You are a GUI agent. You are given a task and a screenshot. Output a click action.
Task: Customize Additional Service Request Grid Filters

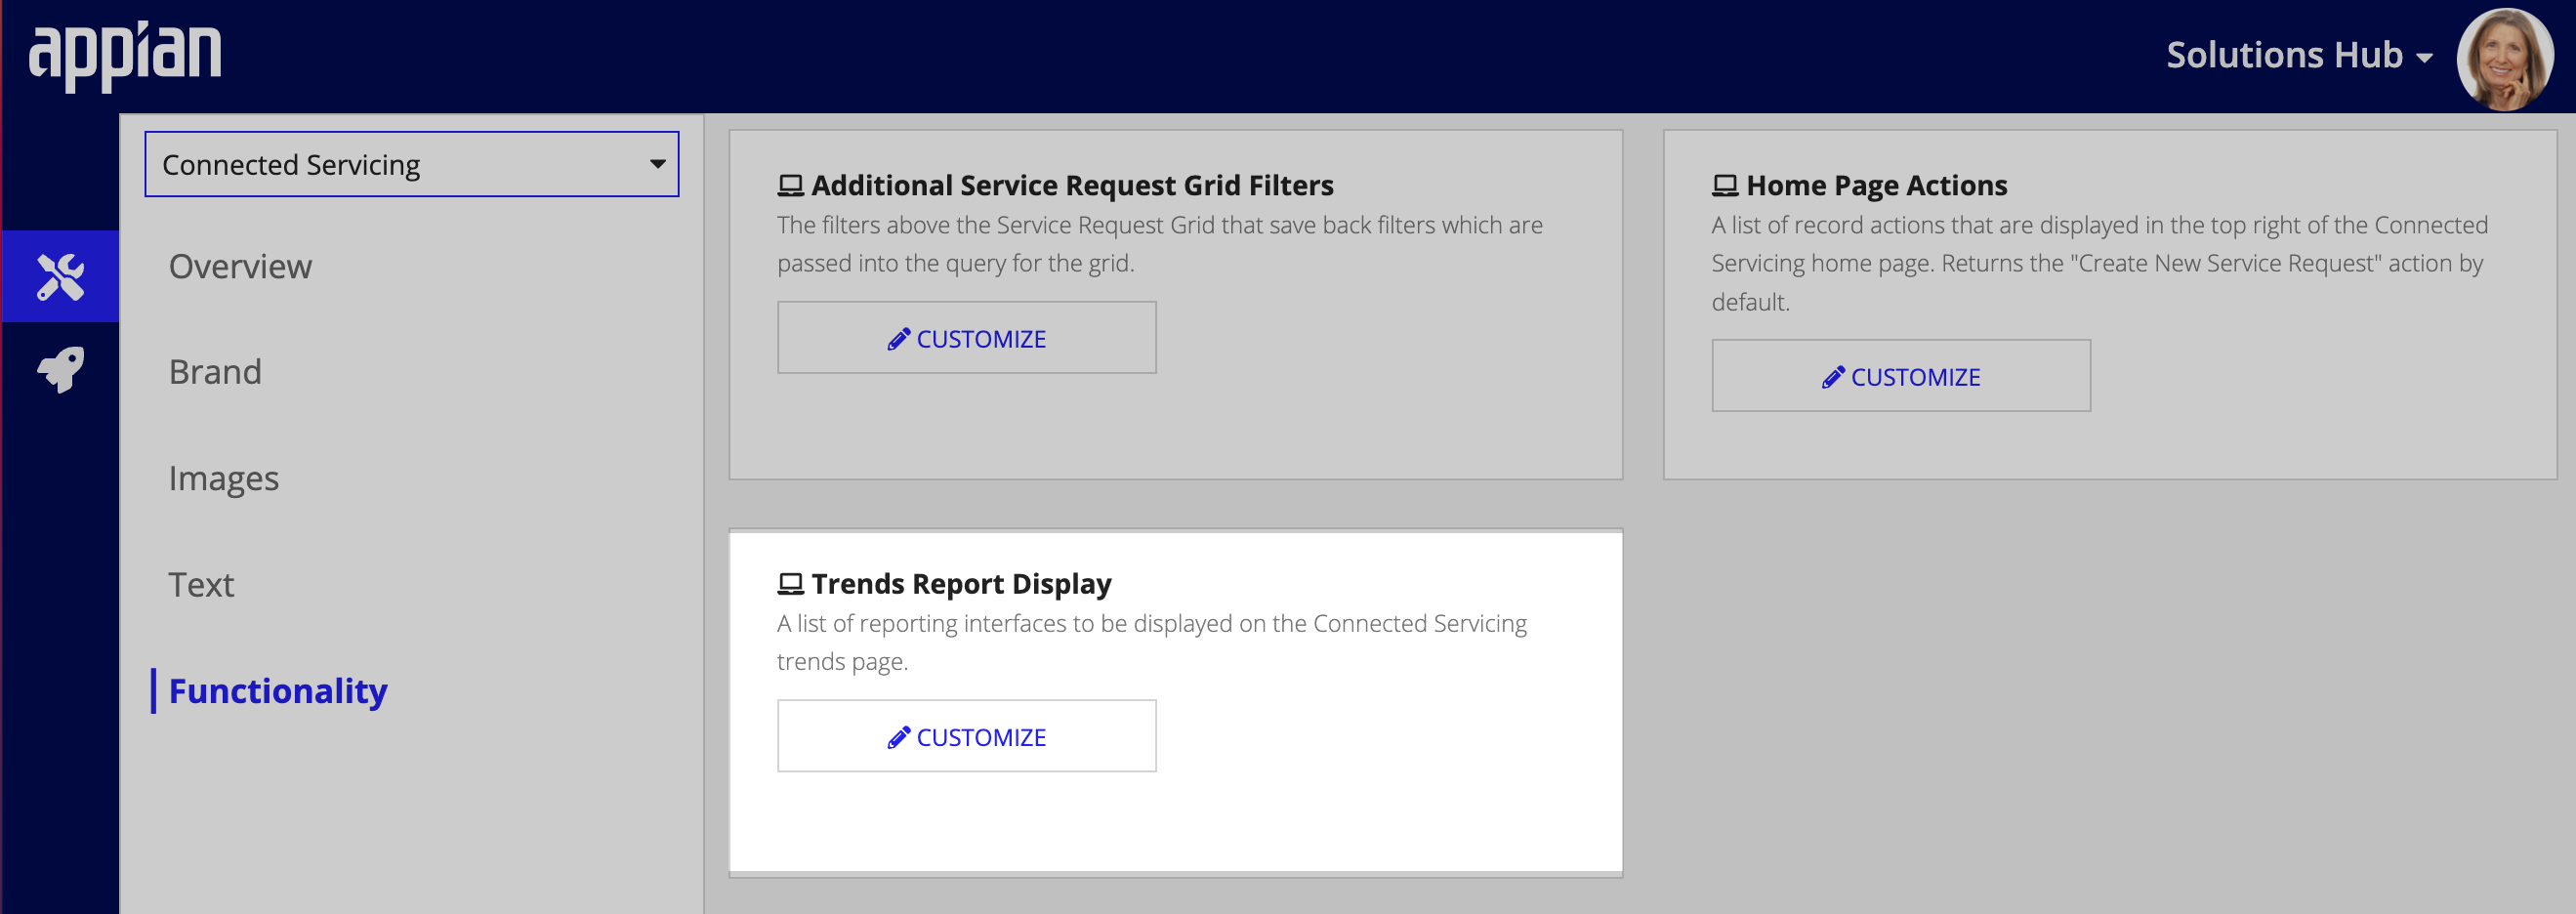966,338
